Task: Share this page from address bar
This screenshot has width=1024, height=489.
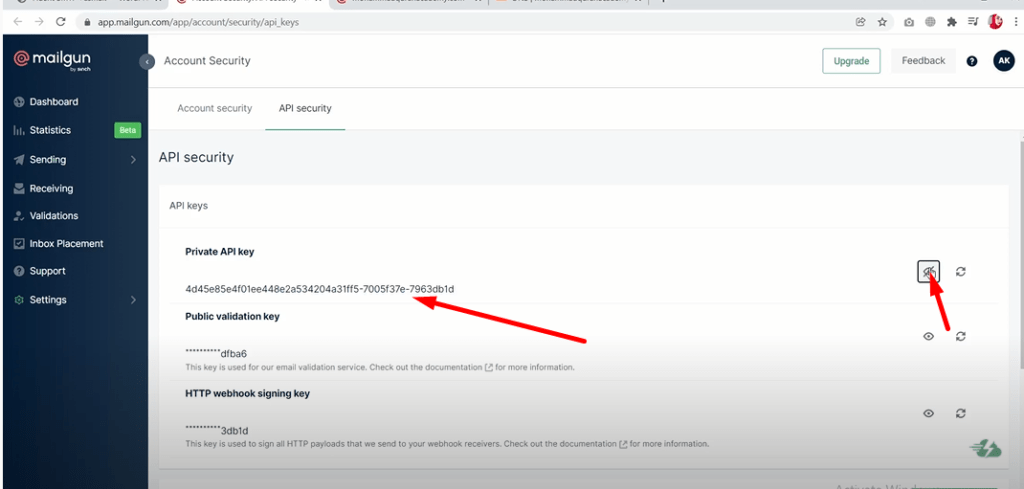Action: (x=861, y=22)
